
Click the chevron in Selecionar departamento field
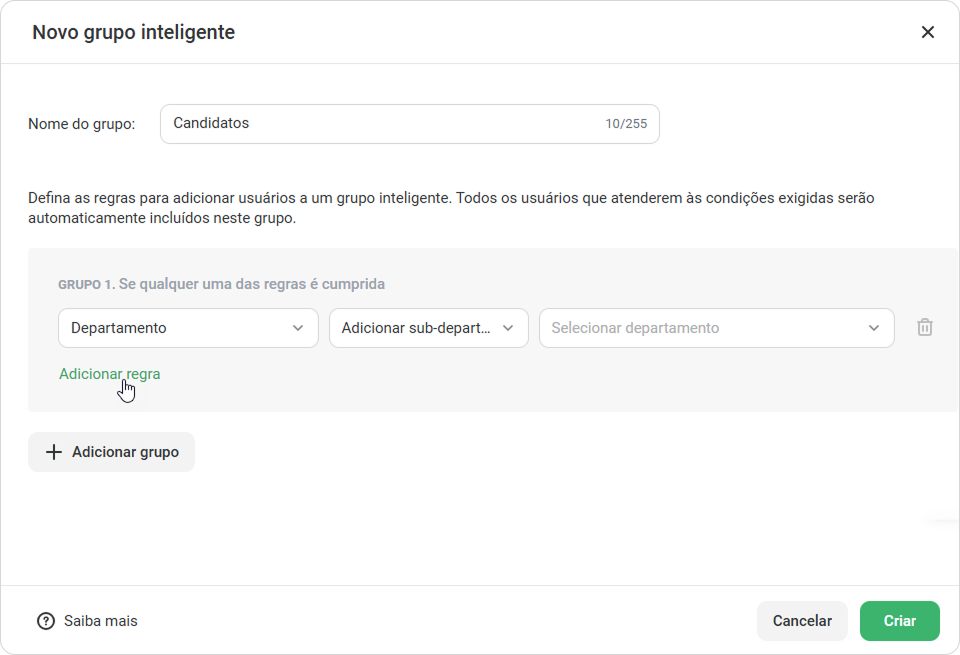(x=874, y=328)
